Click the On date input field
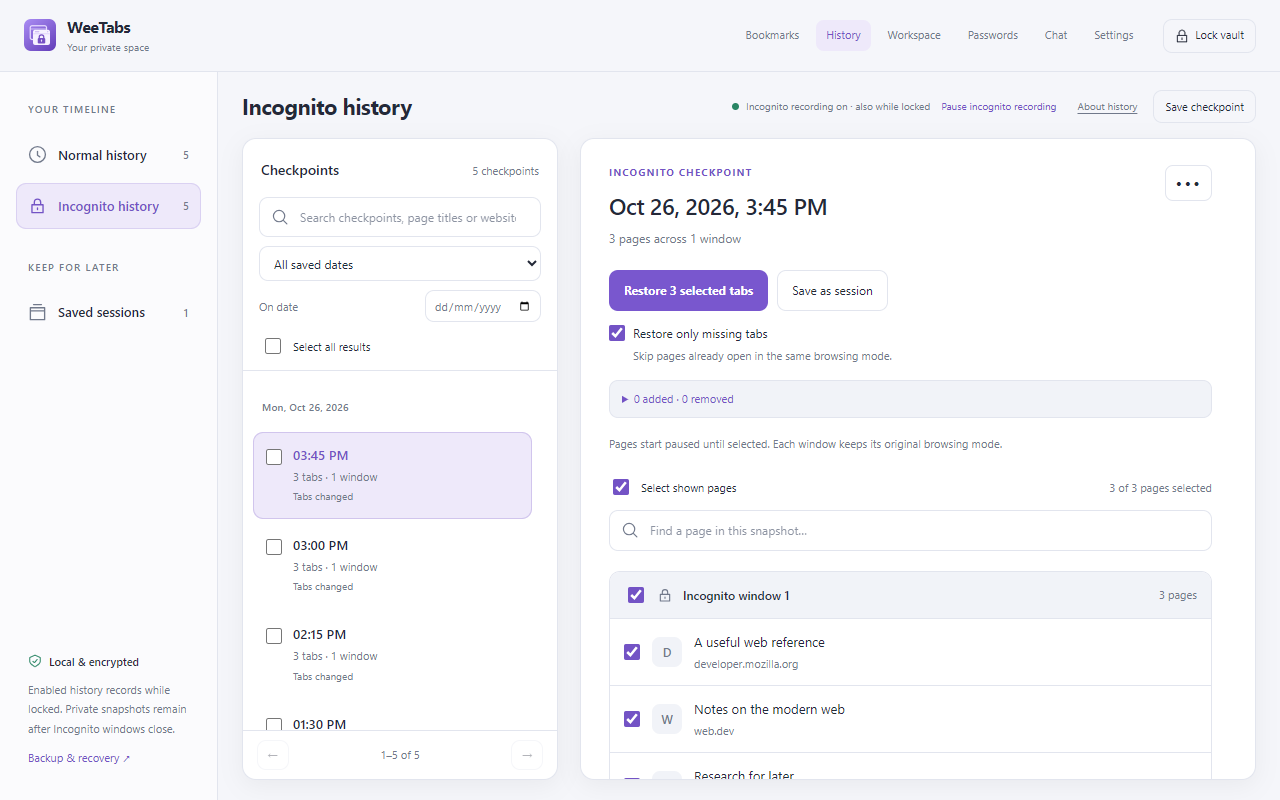1280x800 pixels. [483, 307]
